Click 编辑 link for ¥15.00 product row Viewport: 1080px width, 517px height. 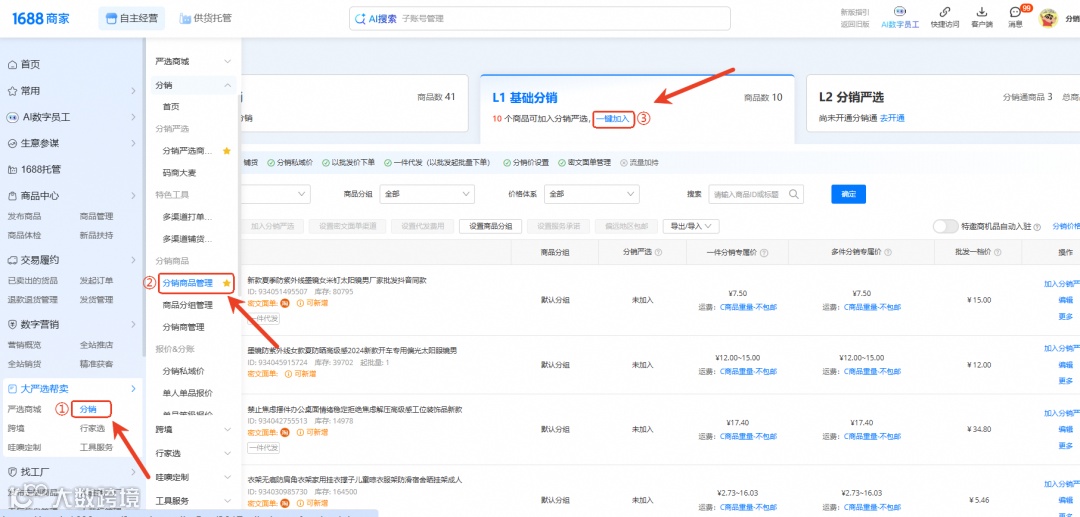[1066, 300]
